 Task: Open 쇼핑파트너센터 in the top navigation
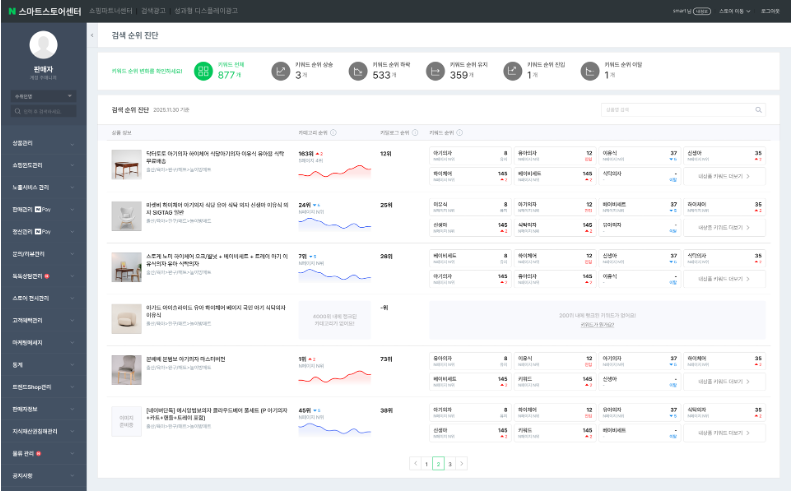pyautogui.click(x=111, y=10)
